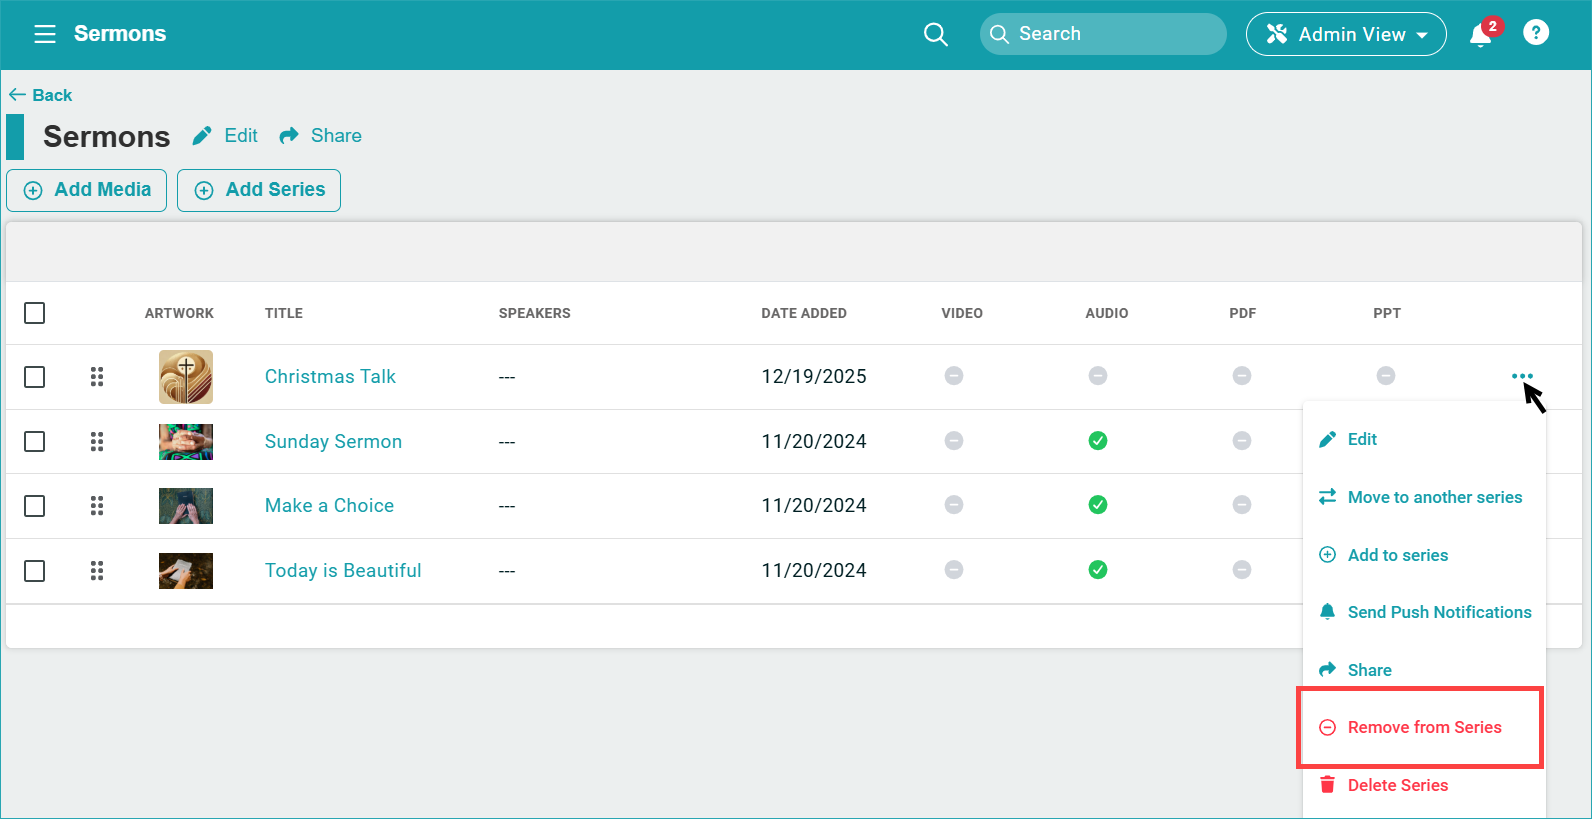This screenshot has height=819, width=1592.
Task: Check the Christmas Talk row checkbox
Action: 35,377
